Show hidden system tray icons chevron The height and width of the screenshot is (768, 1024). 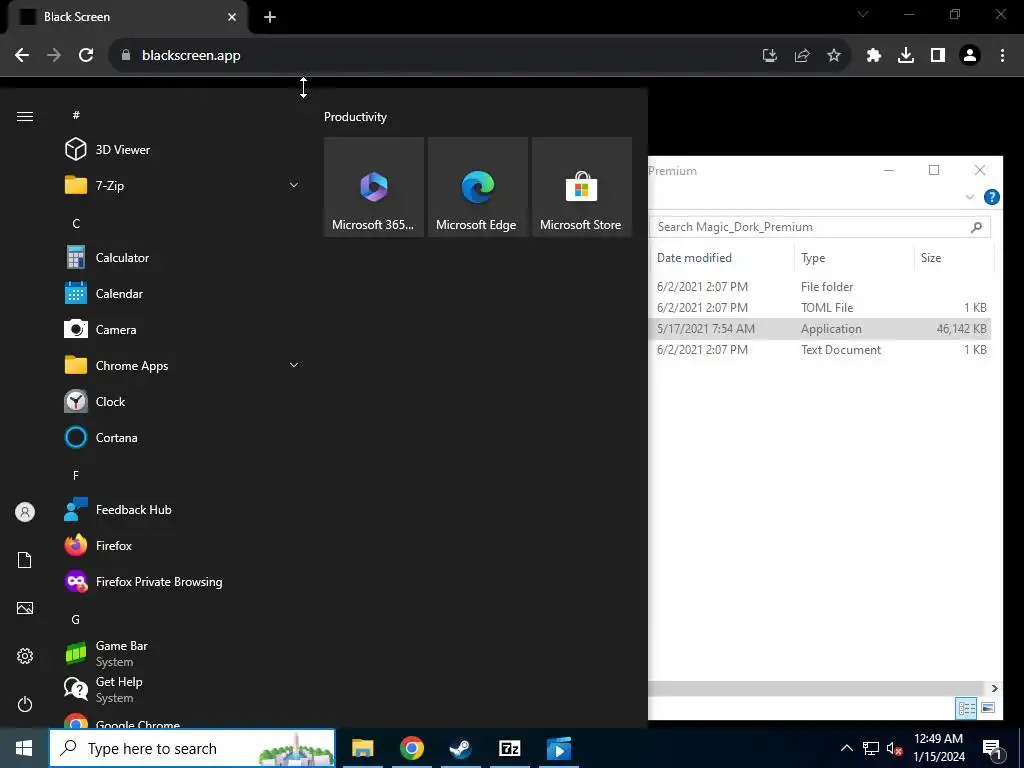[846, 748]
